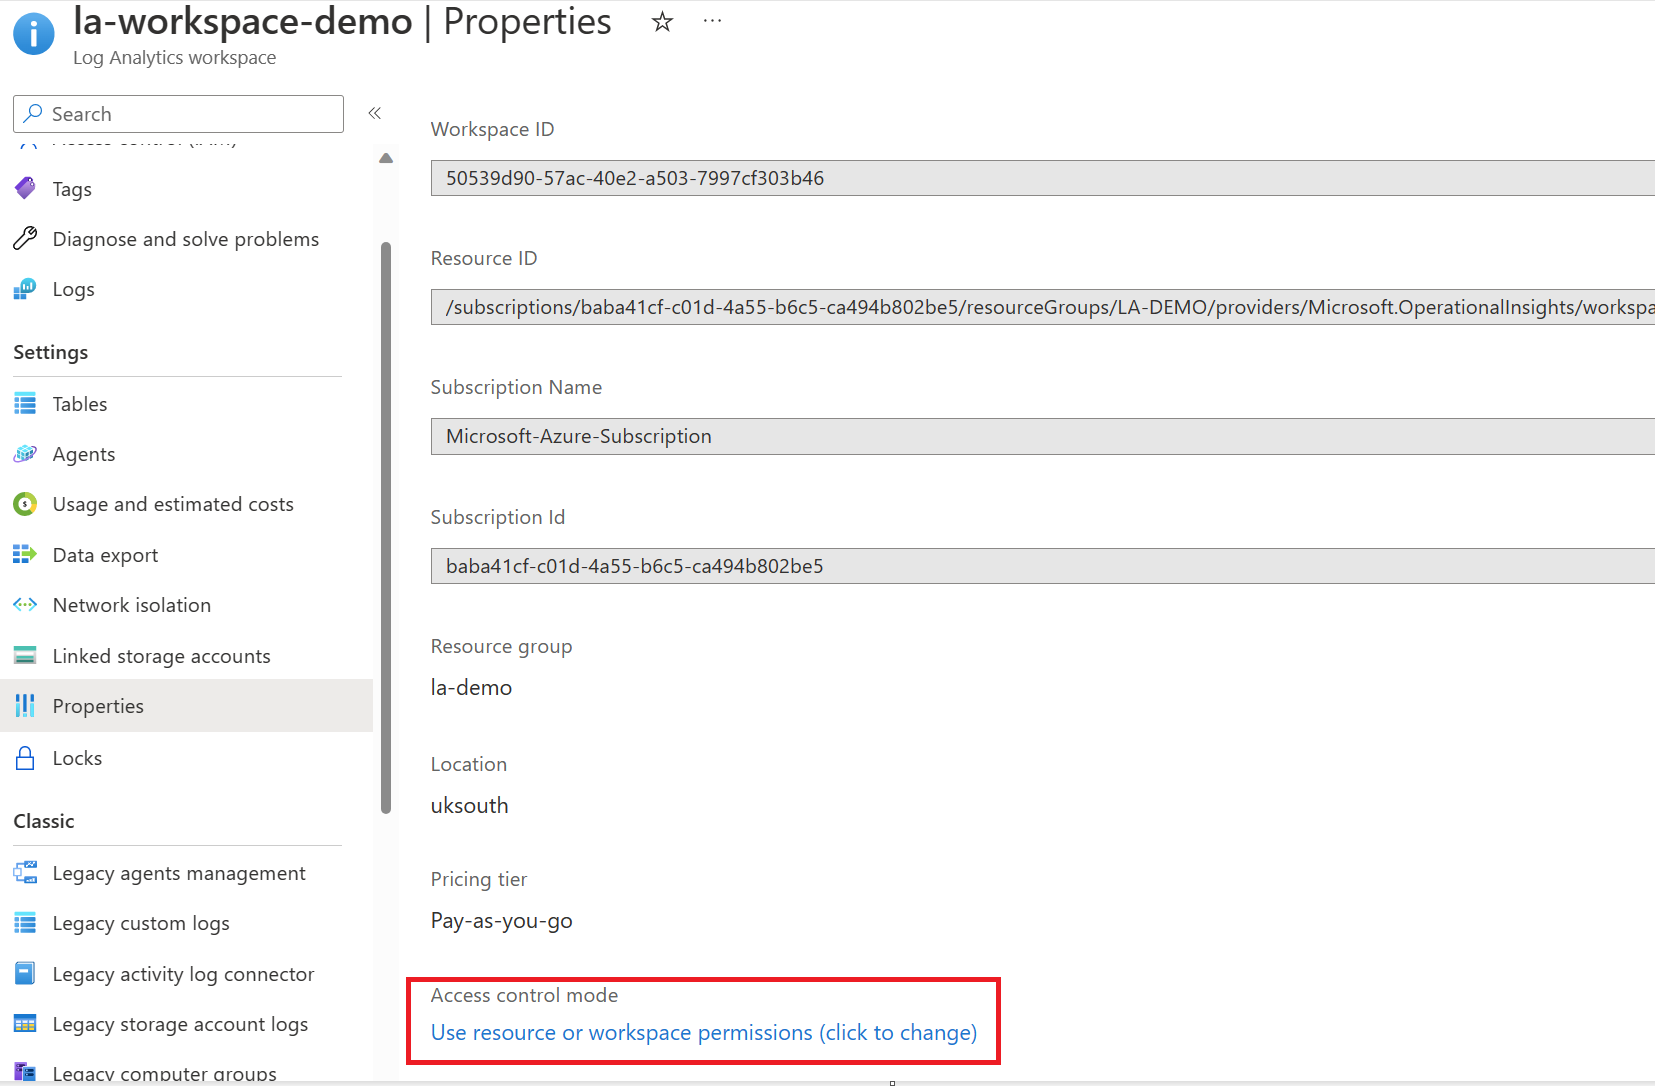Favorite this workspace with the star icon
1655x1086 pixels.
pos(661,20)
